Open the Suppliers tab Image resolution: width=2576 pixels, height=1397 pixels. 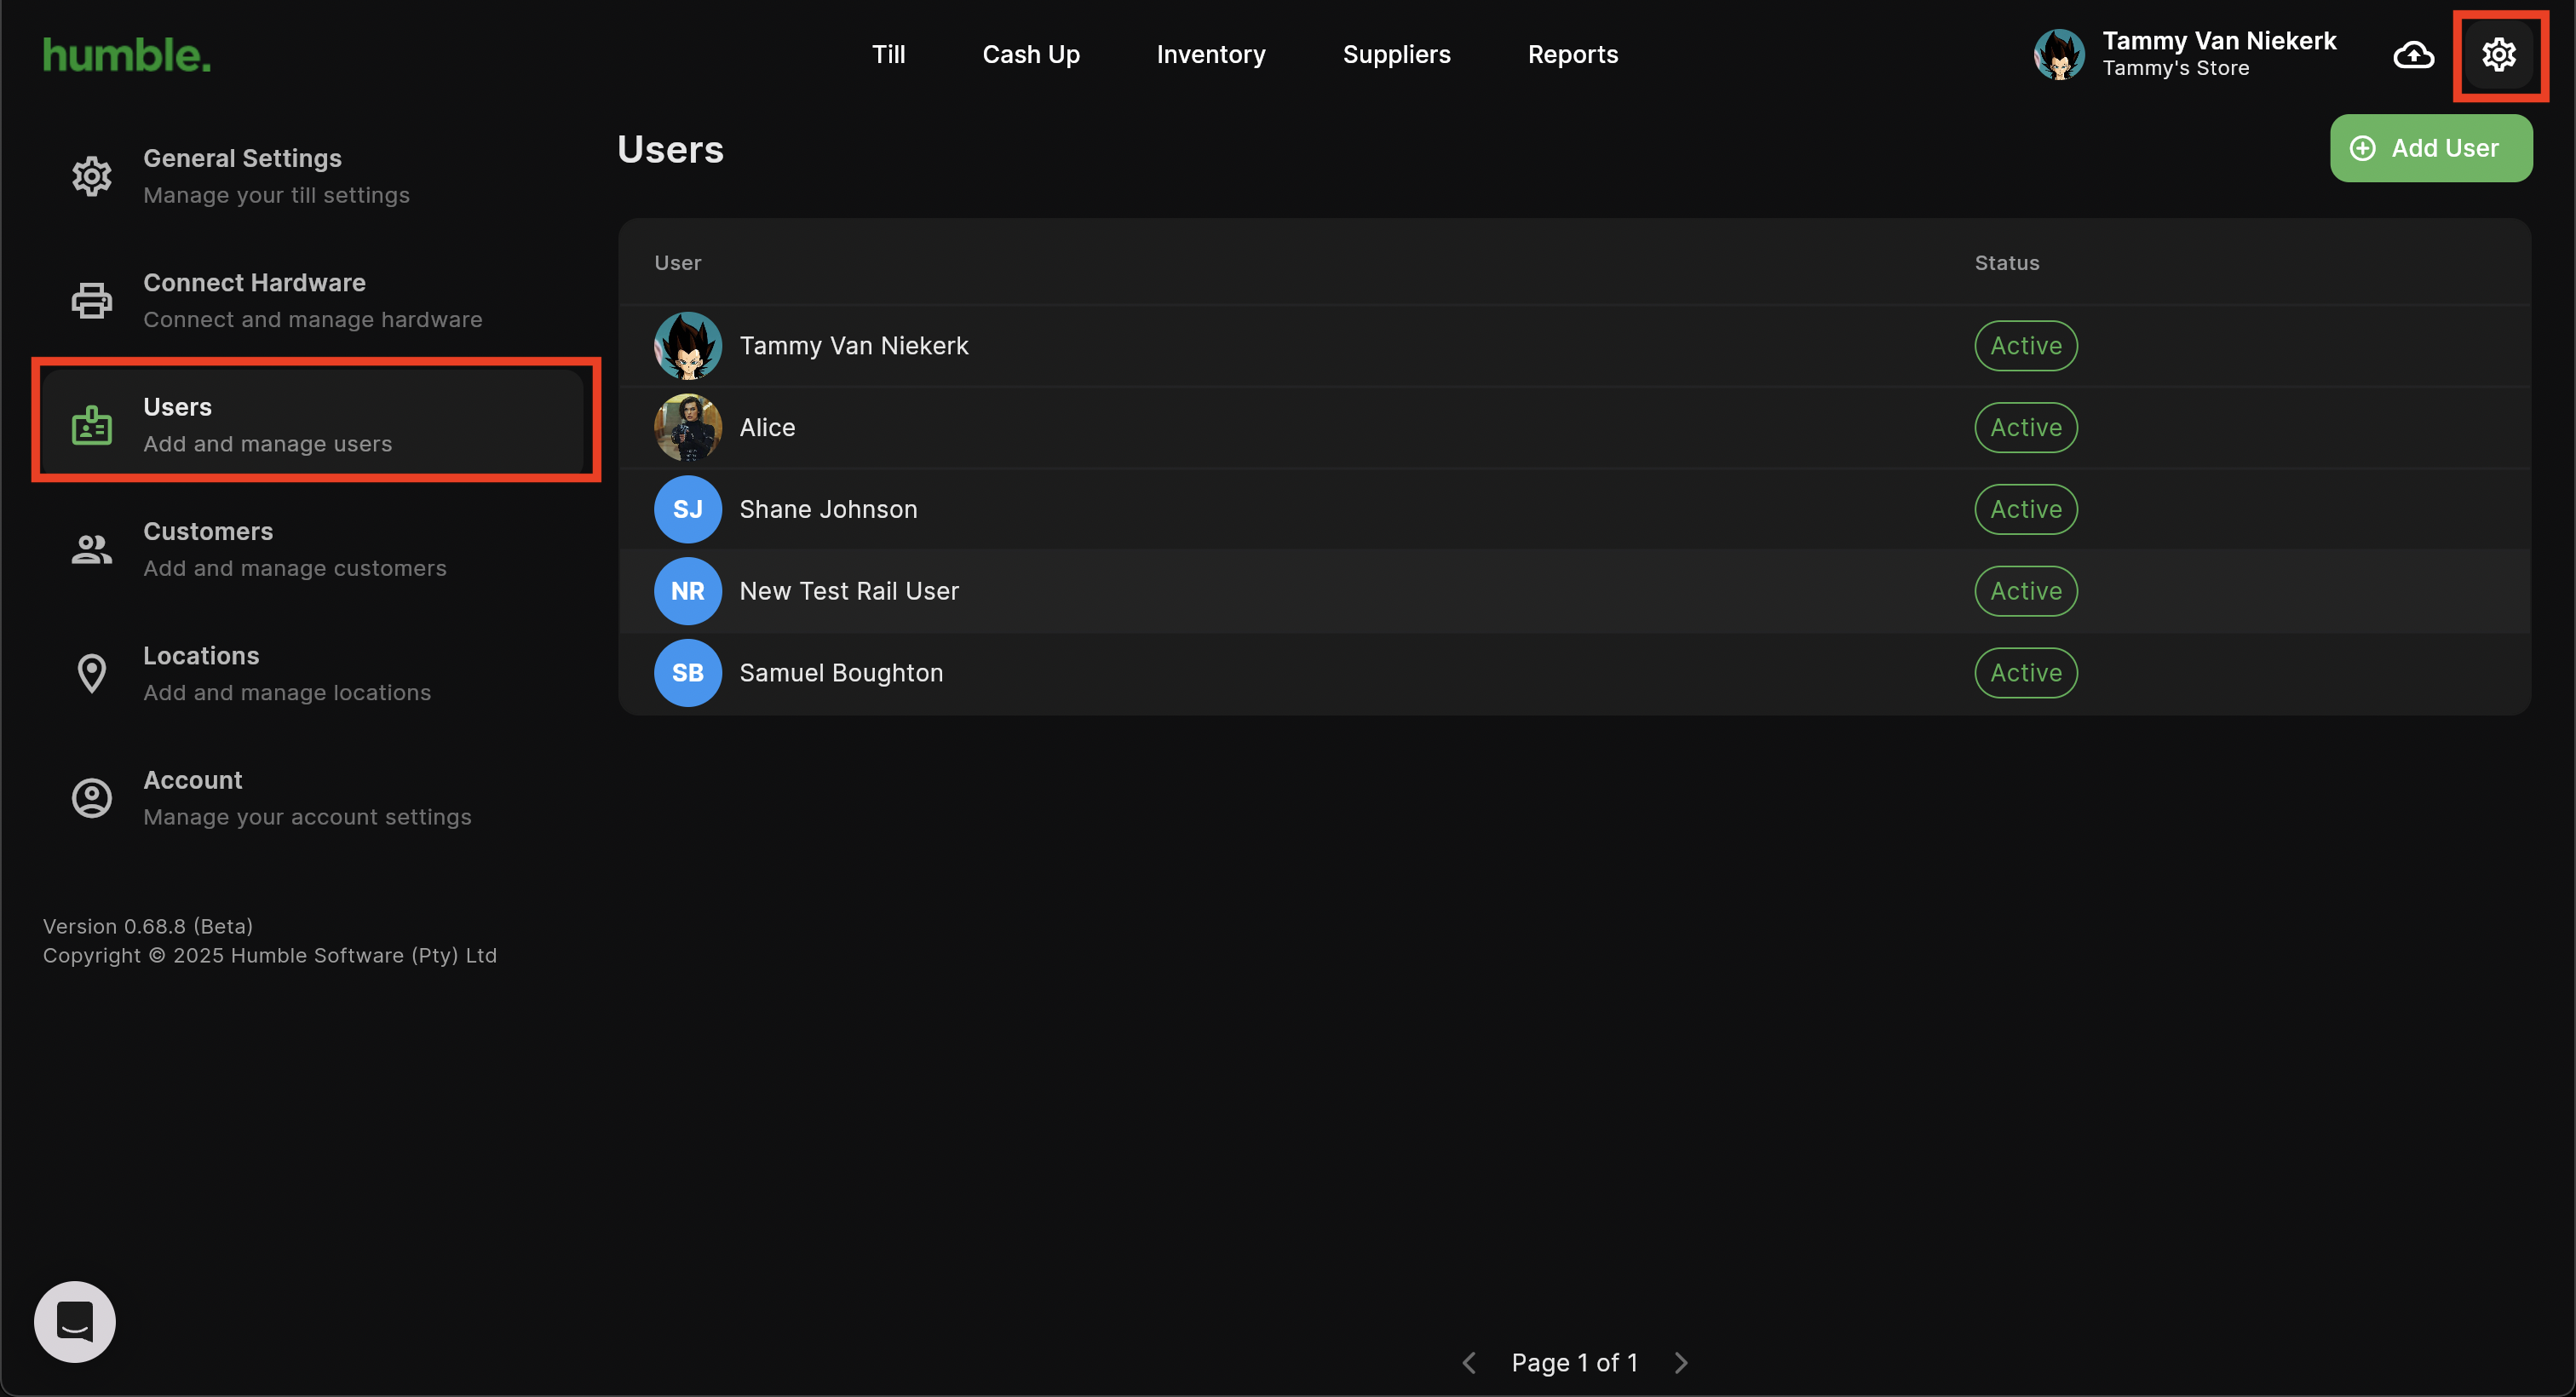(x=1396, y=55)
